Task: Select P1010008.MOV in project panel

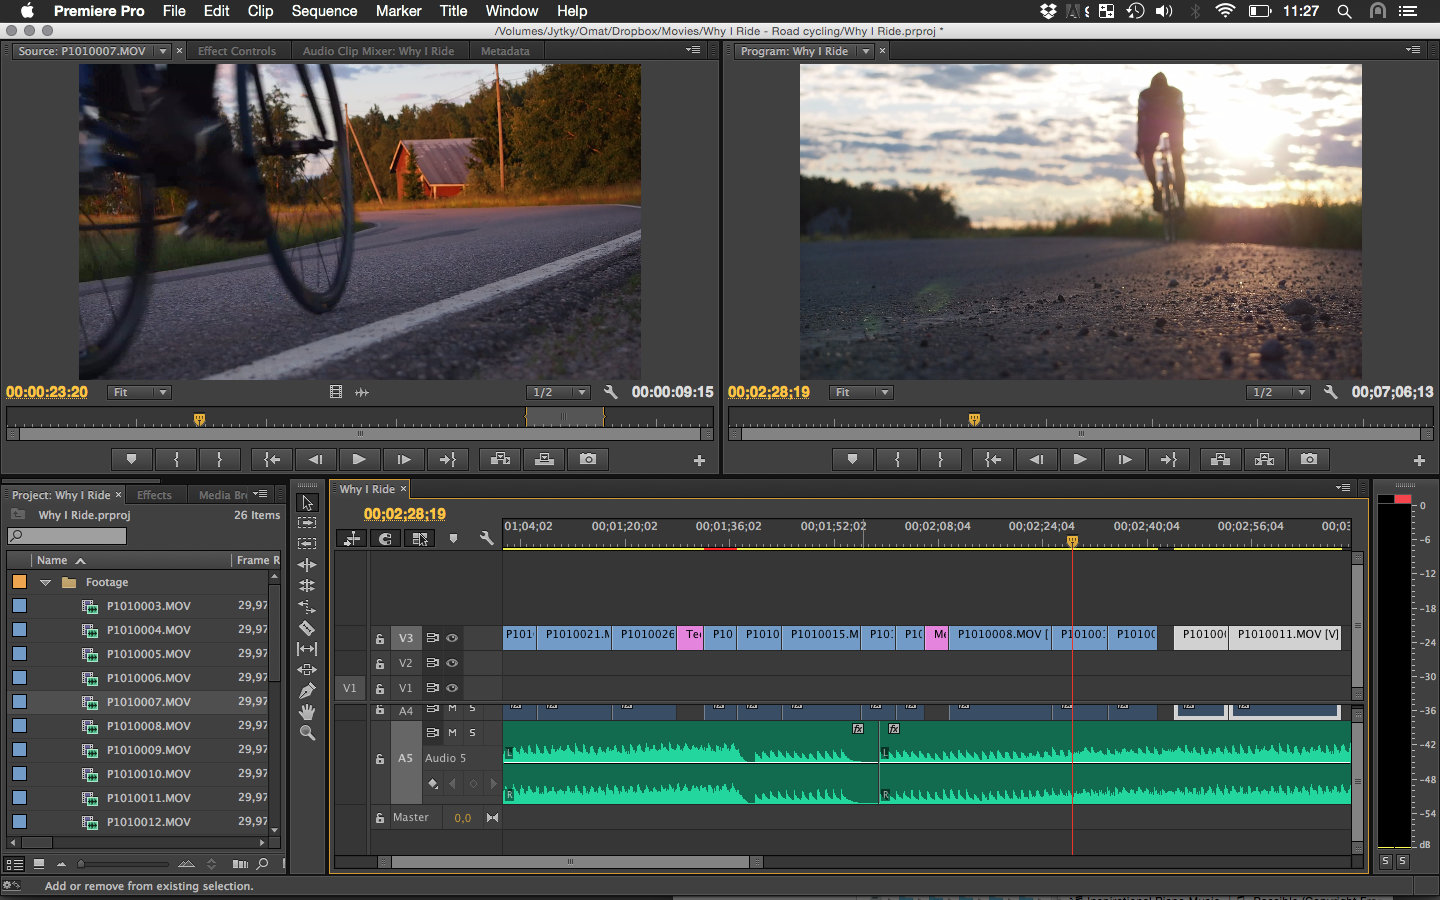Action: [148, 726]
